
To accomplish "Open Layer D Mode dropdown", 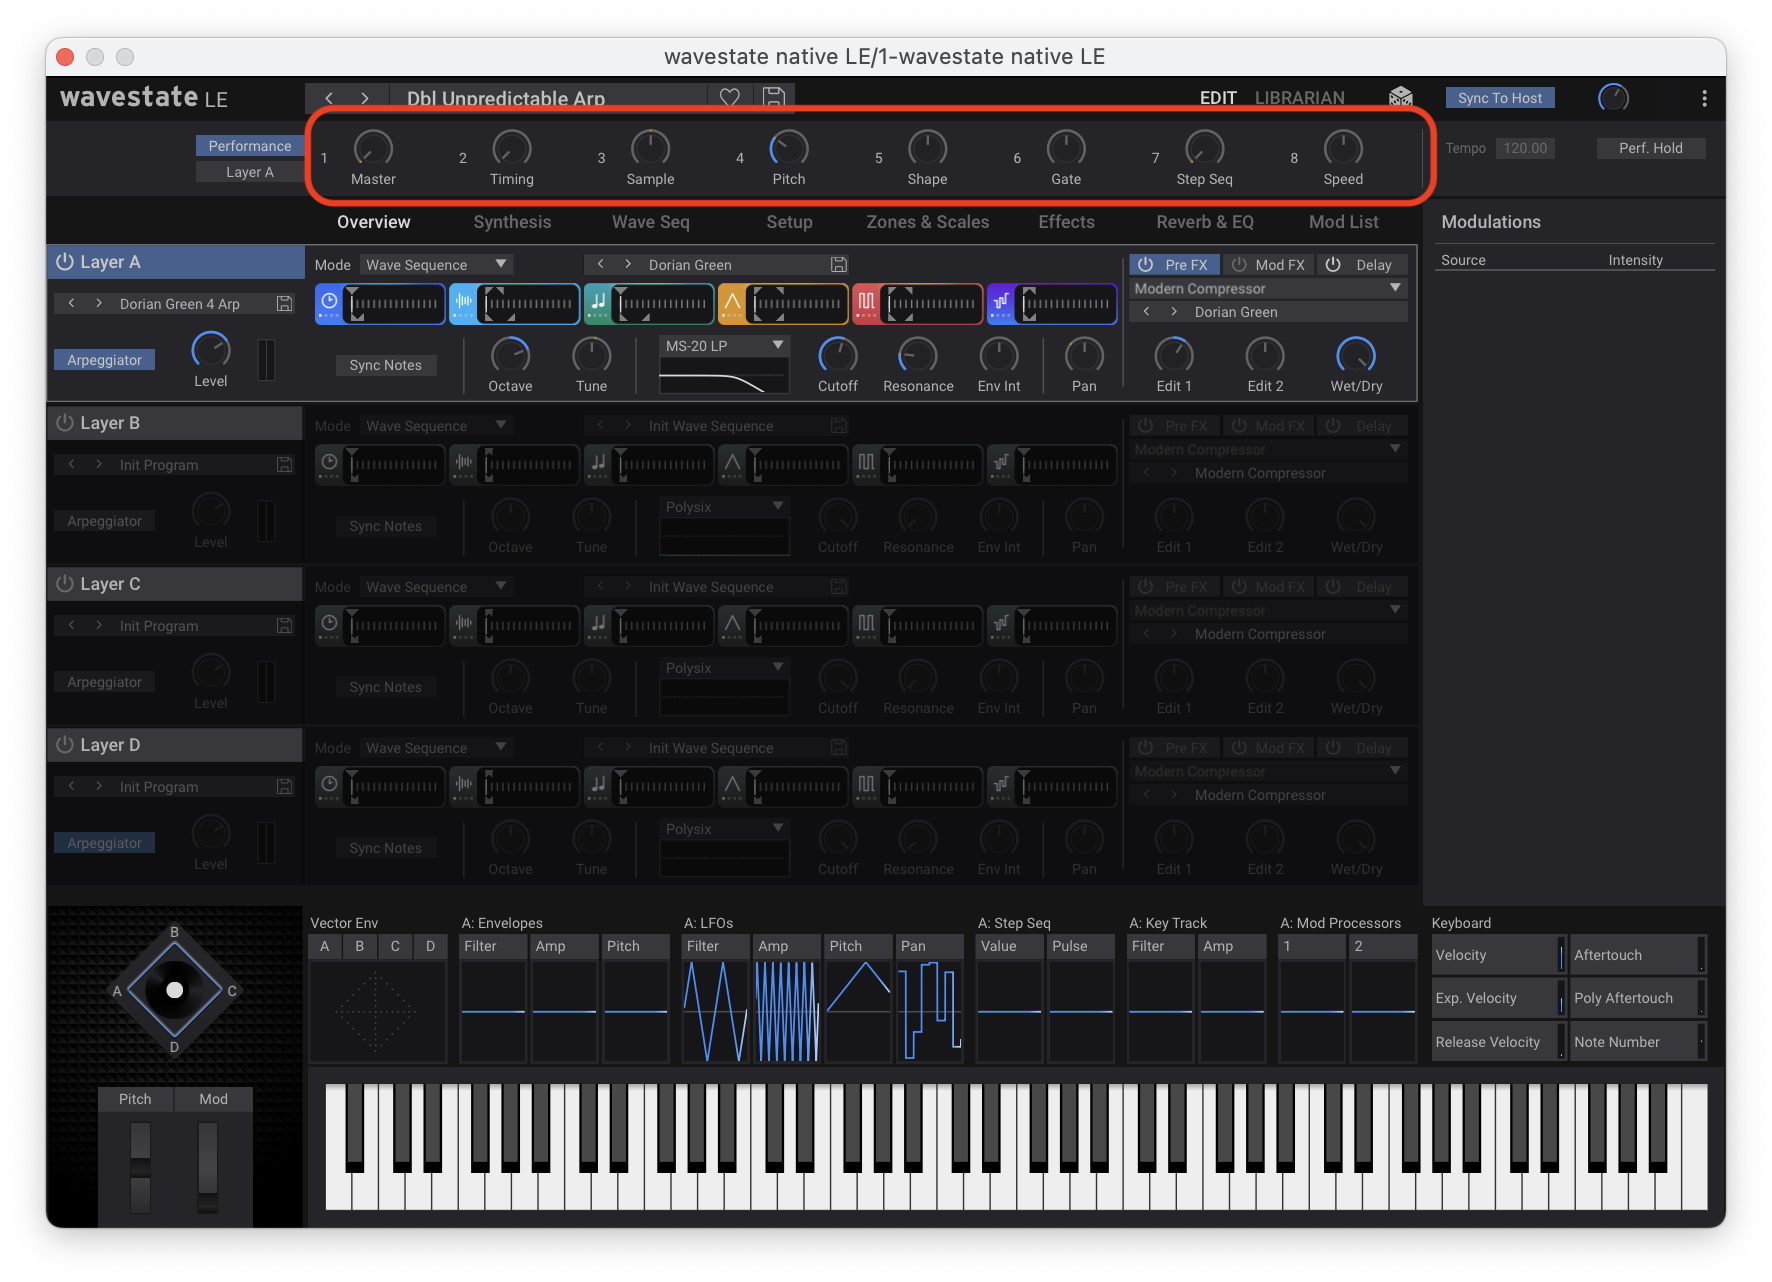I will [x=436, y=748].
